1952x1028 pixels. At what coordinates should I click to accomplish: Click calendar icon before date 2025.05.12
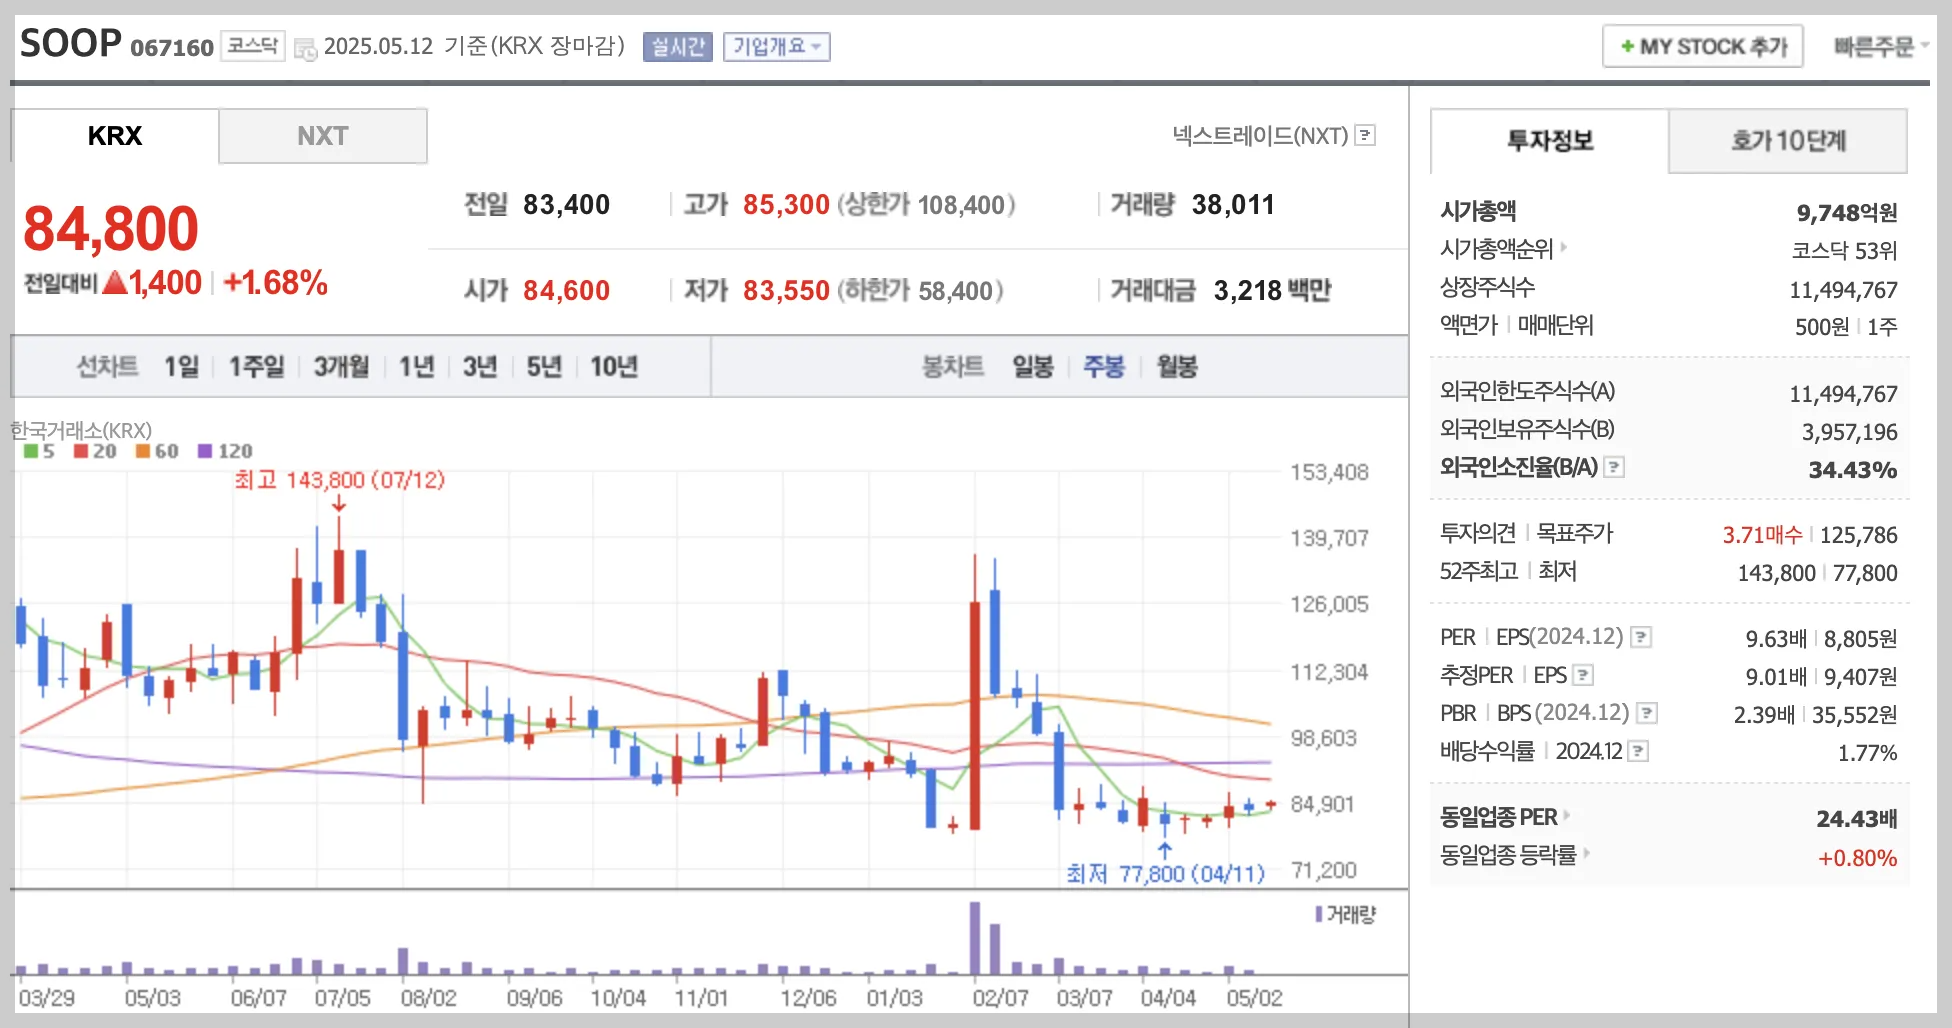(305, 48)
